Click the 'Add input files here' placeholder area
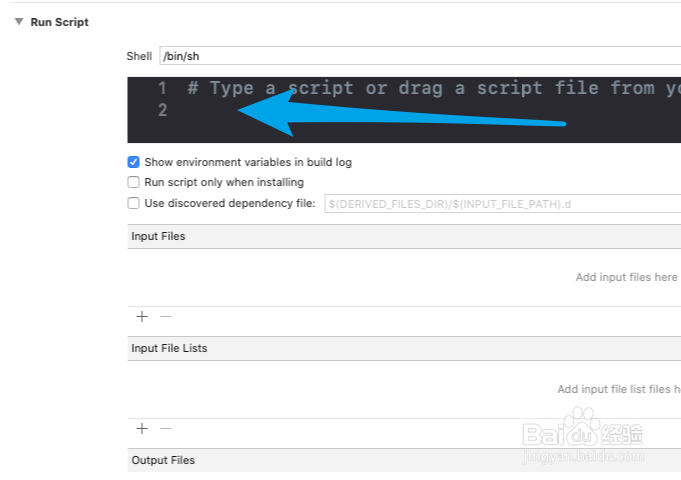The image size is (681, 480). click(x=626, y=277)
